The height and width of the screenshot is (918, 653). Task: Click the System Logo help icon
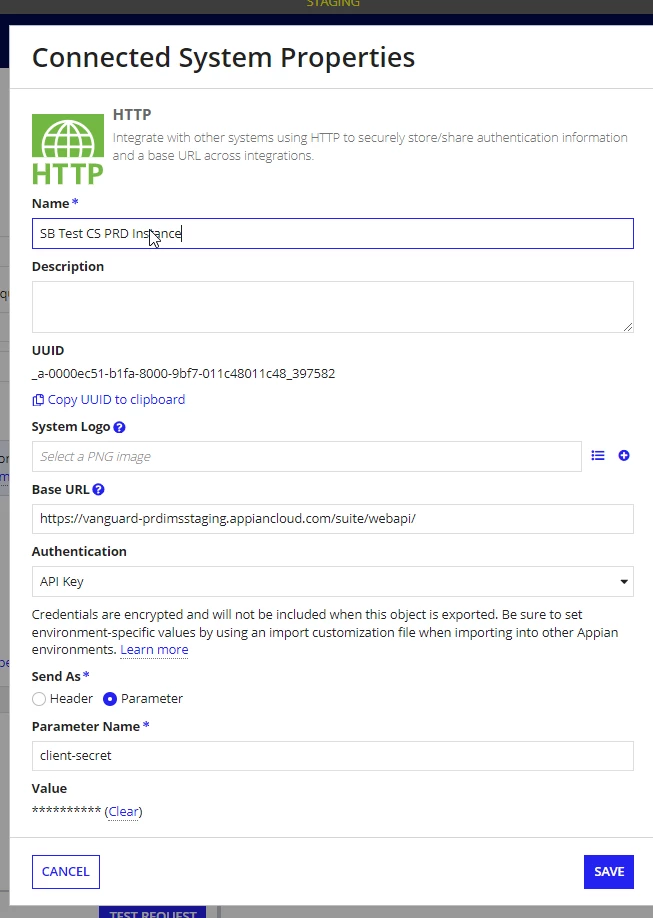coord(119,427)
